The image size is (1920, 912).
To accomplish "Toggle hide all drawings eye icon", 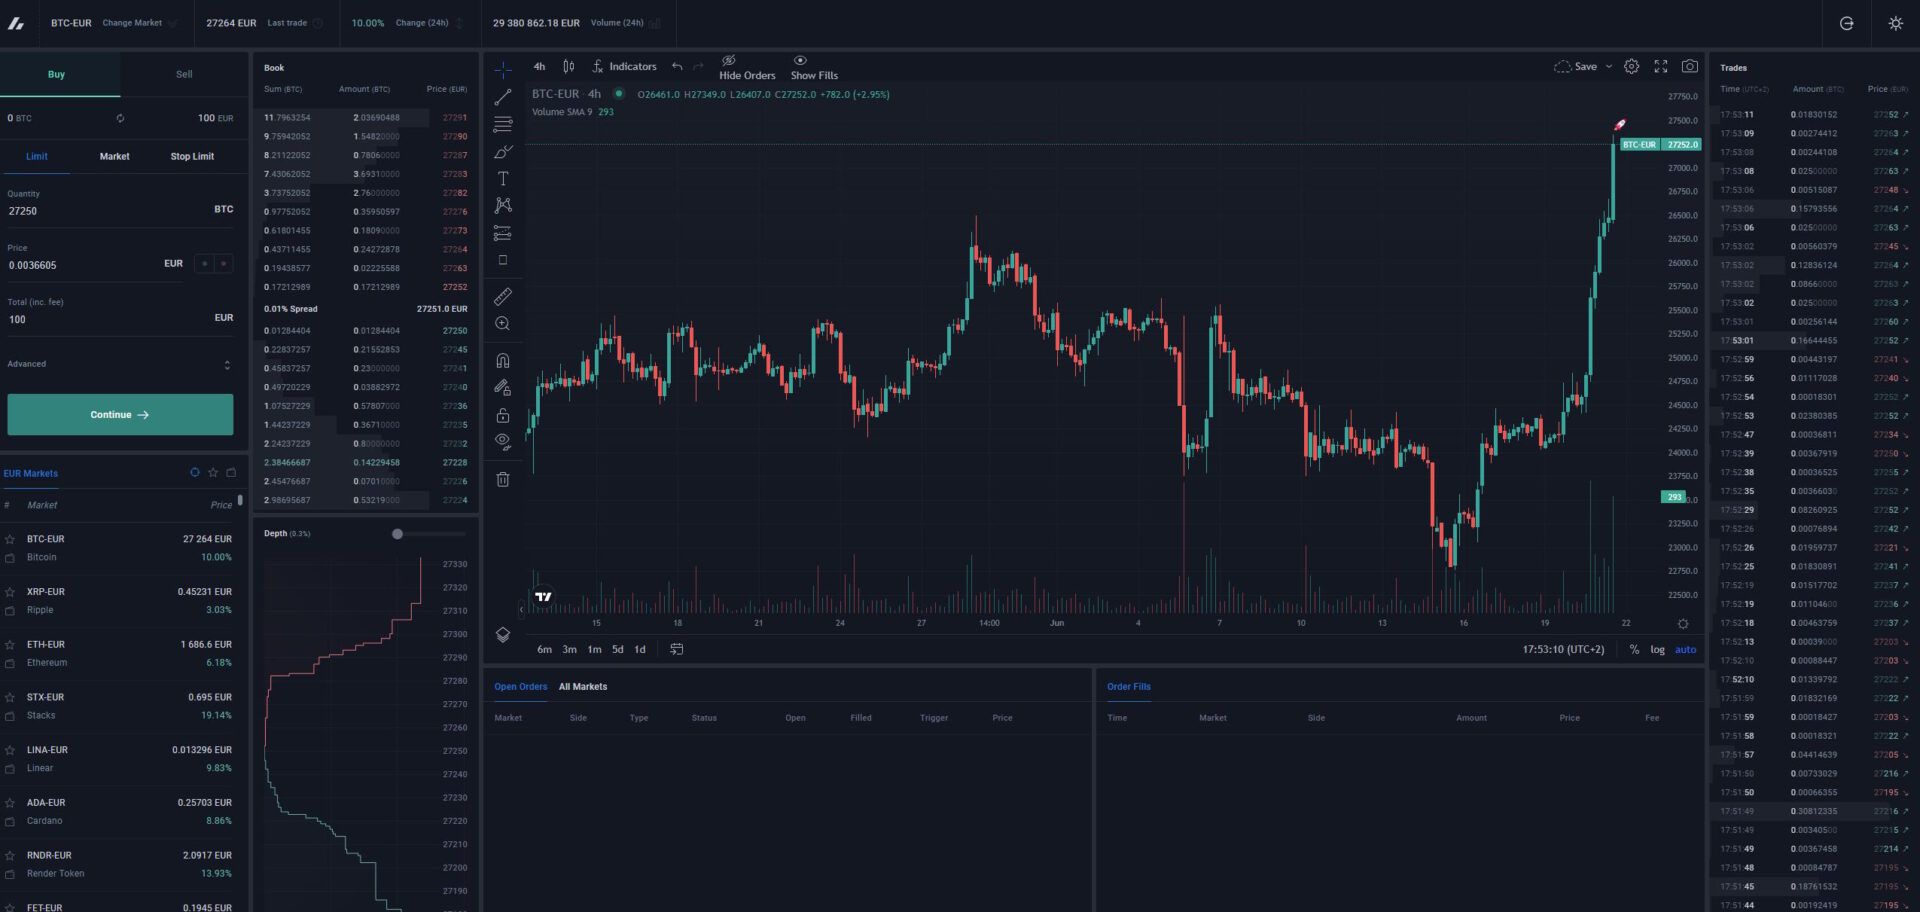I will (x=503, y=442).
